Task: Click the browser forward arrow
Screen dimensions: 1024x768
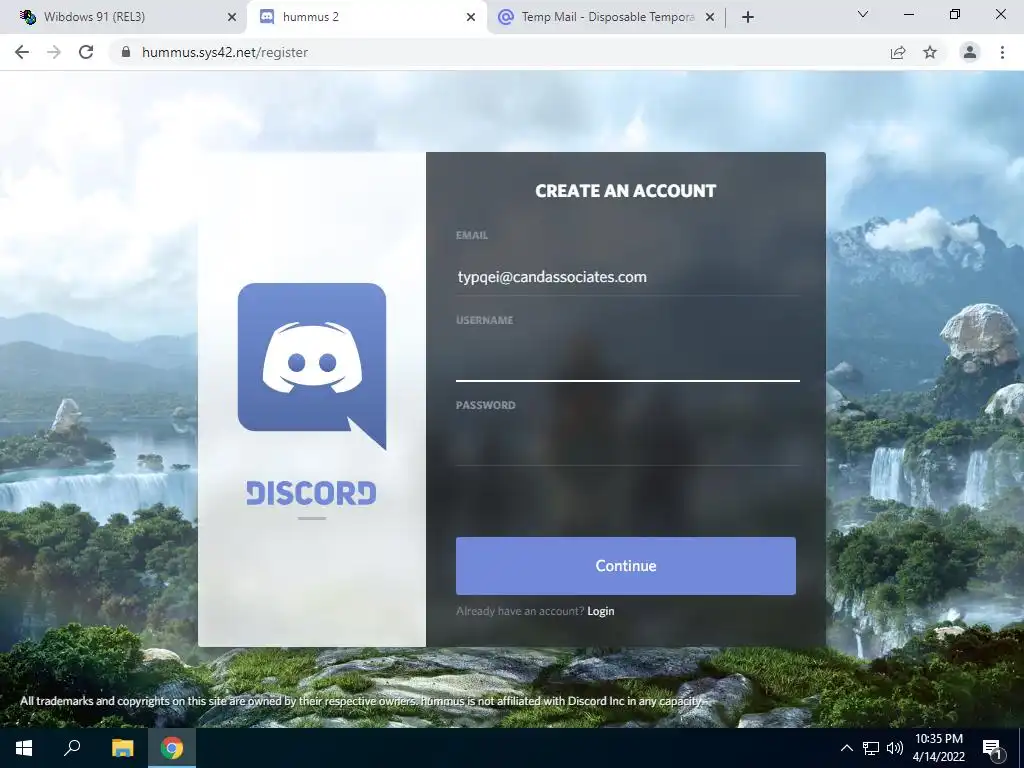Action: coord(54,52)
